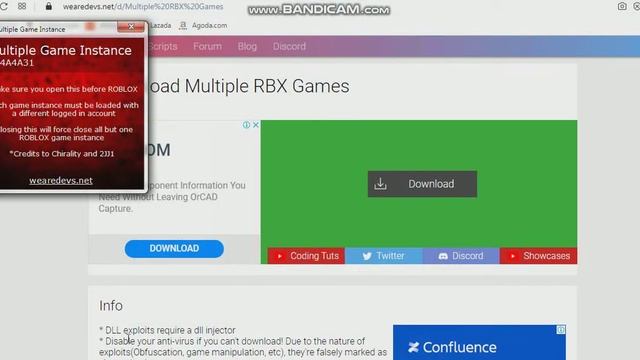Click the download arrow icon in Download button
This screenshot has height=360, width=640.
coord(380,184)
